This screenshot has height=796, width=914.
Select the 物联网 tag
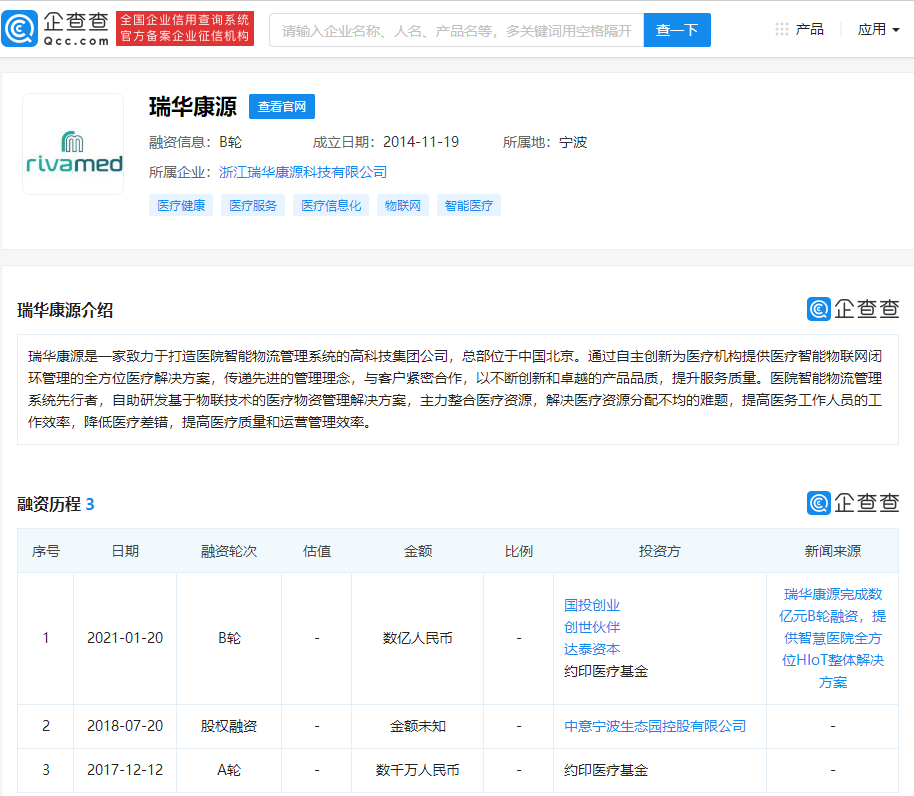click(x=403, y=206)
